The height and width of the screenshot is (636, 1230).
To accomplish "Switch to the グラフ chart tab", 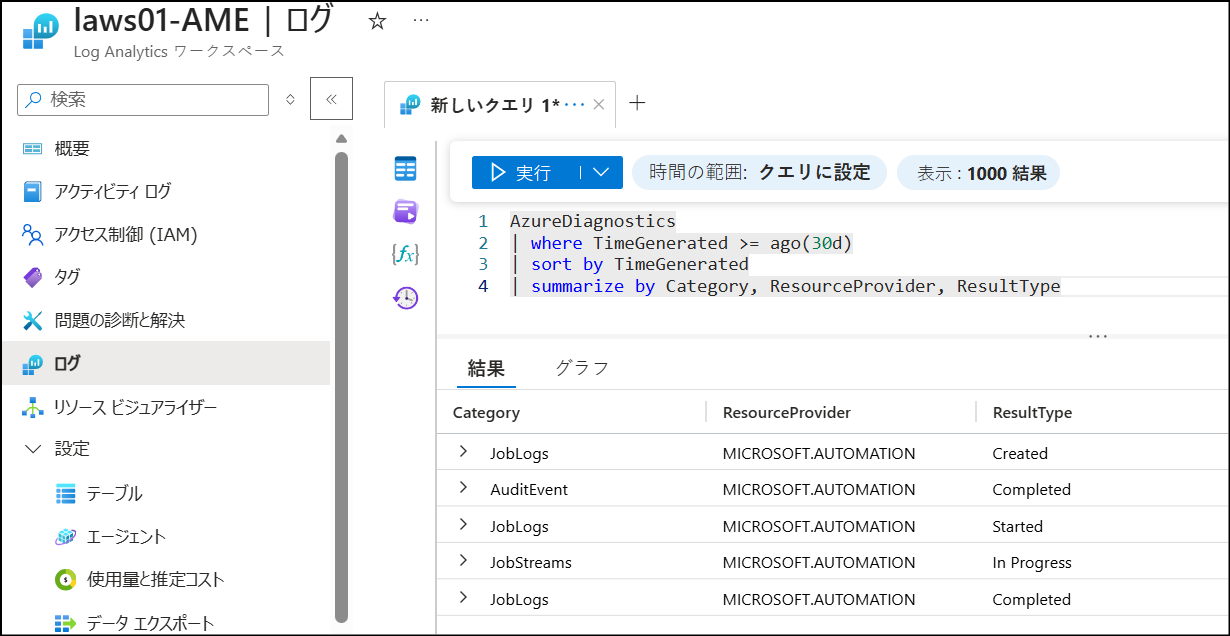I will coord(582,368).
